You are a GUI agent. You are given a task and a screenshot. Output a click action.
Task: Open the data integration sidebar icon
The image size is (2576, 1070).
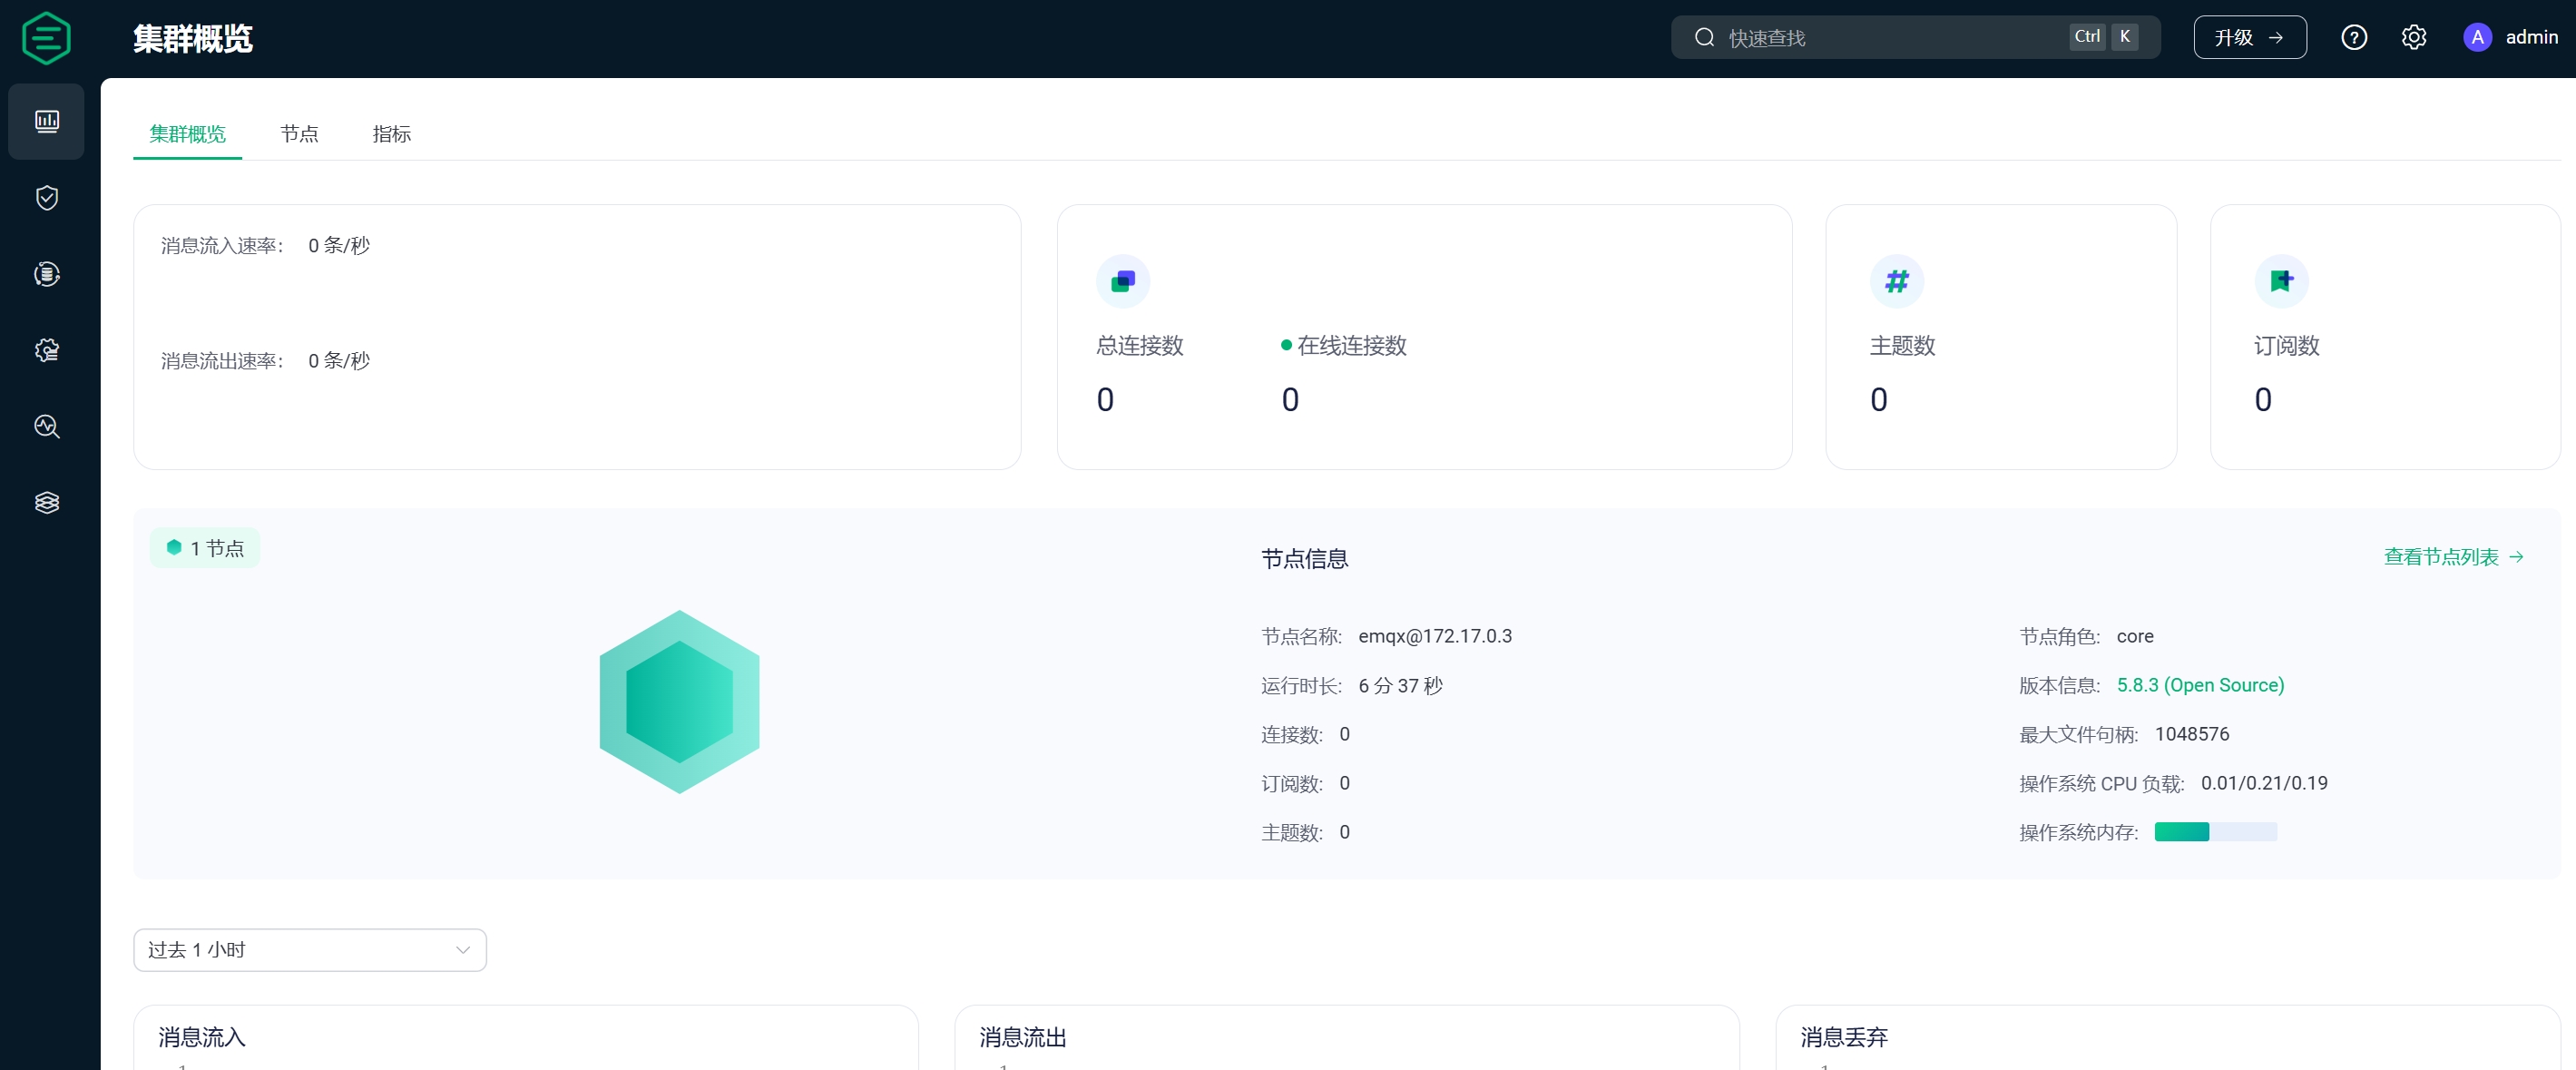click(x=46, y=274)
